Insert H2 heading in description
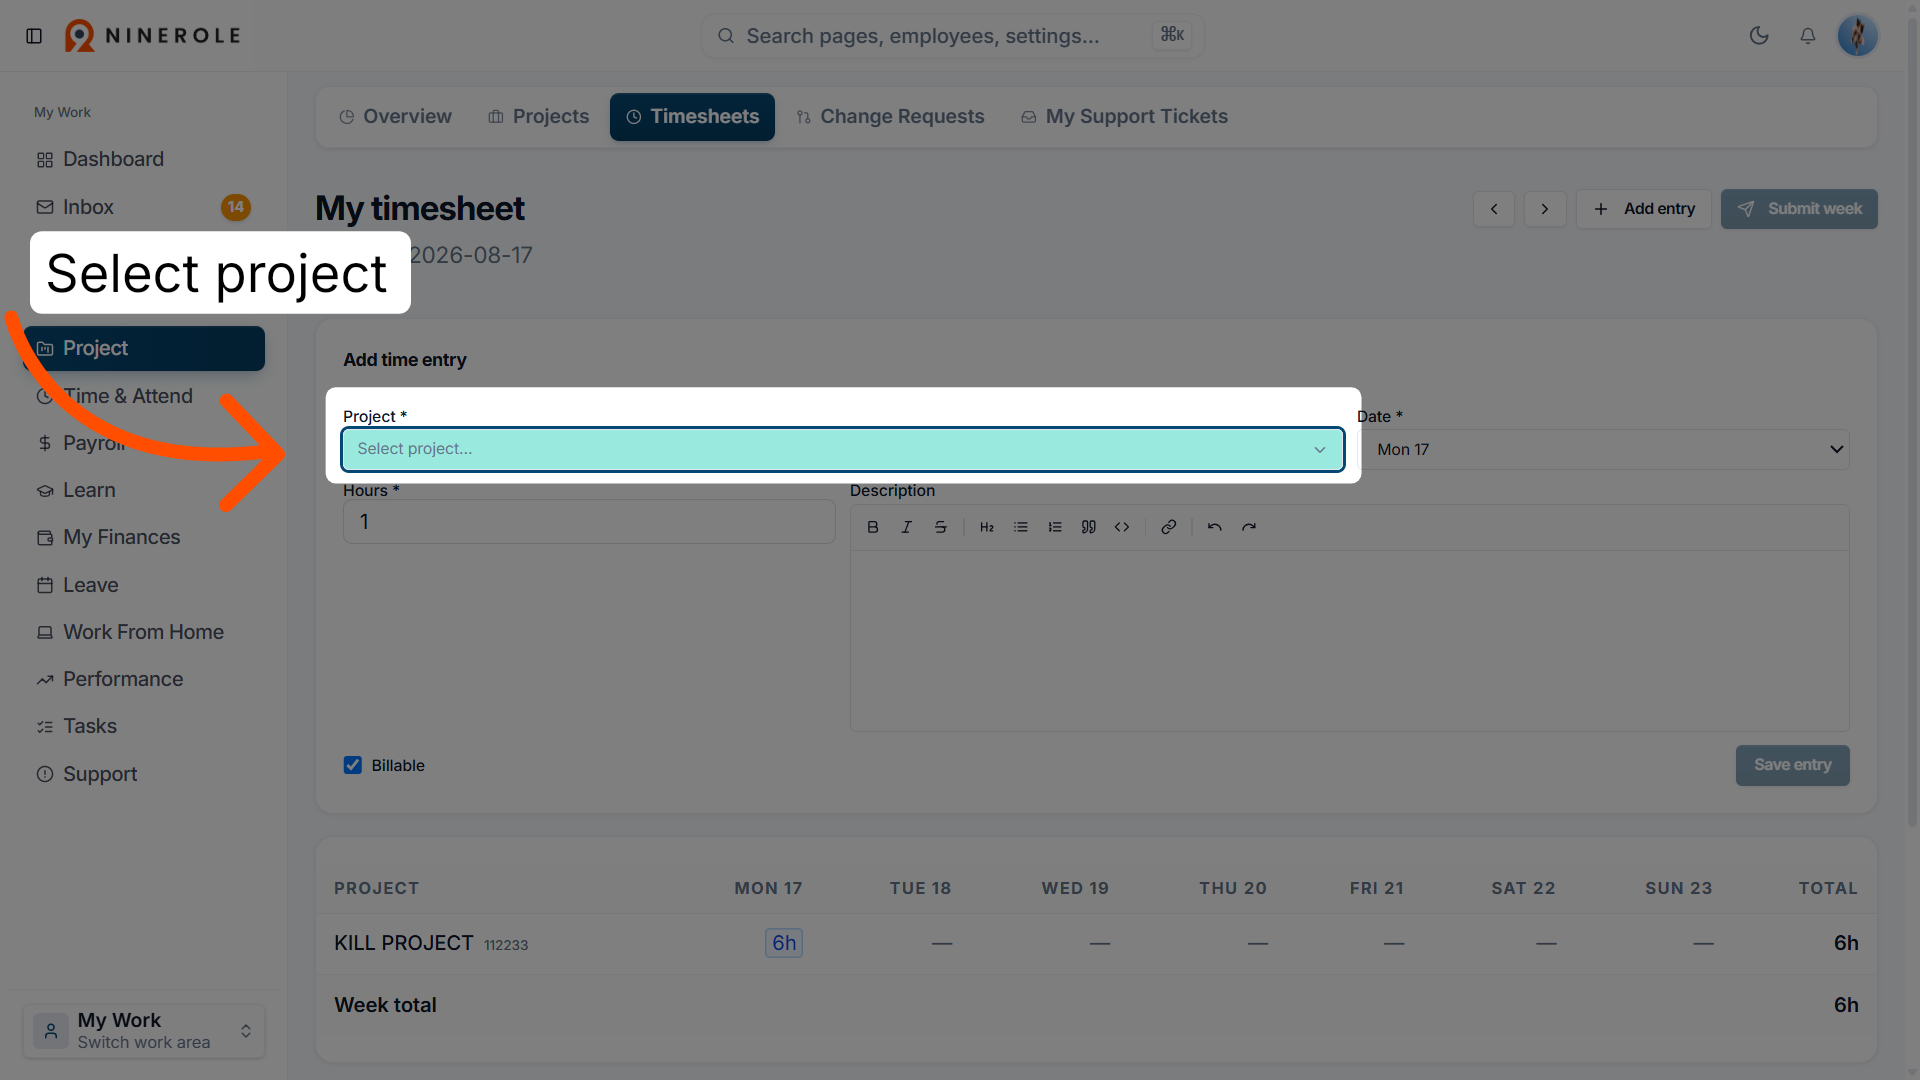 tap(987, 527)
